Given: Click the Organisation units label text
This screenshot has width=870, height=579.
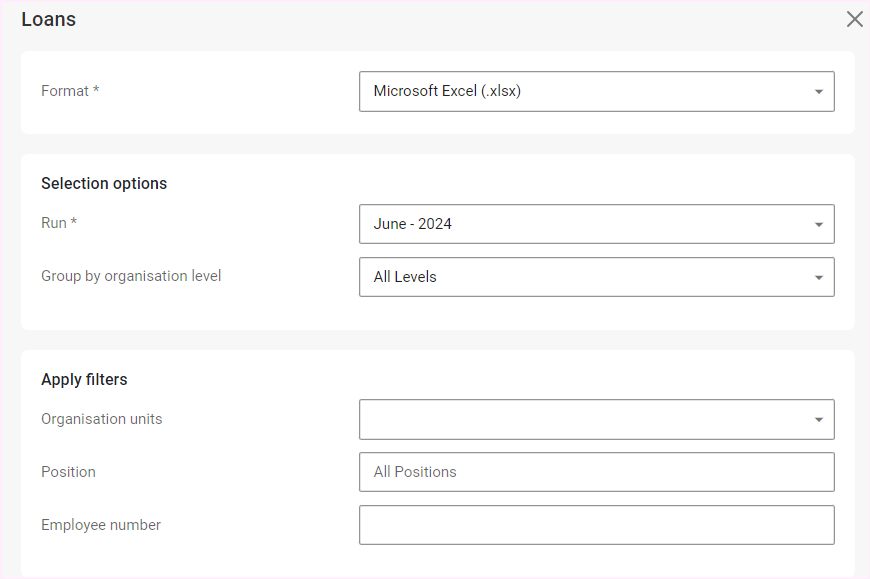Looking at the screenshot, I should (x=101, y=419).
